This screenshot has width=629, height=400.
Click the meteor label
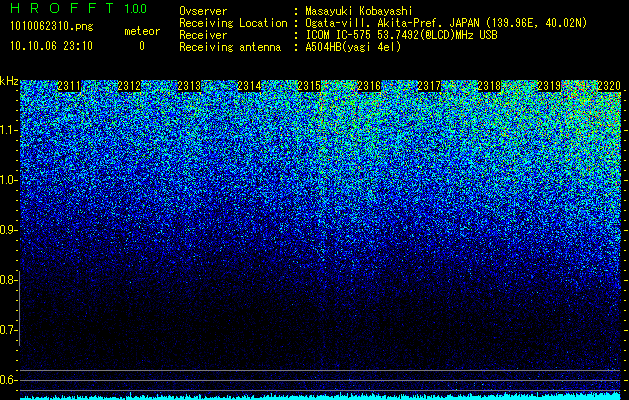(x=142, y=31)
